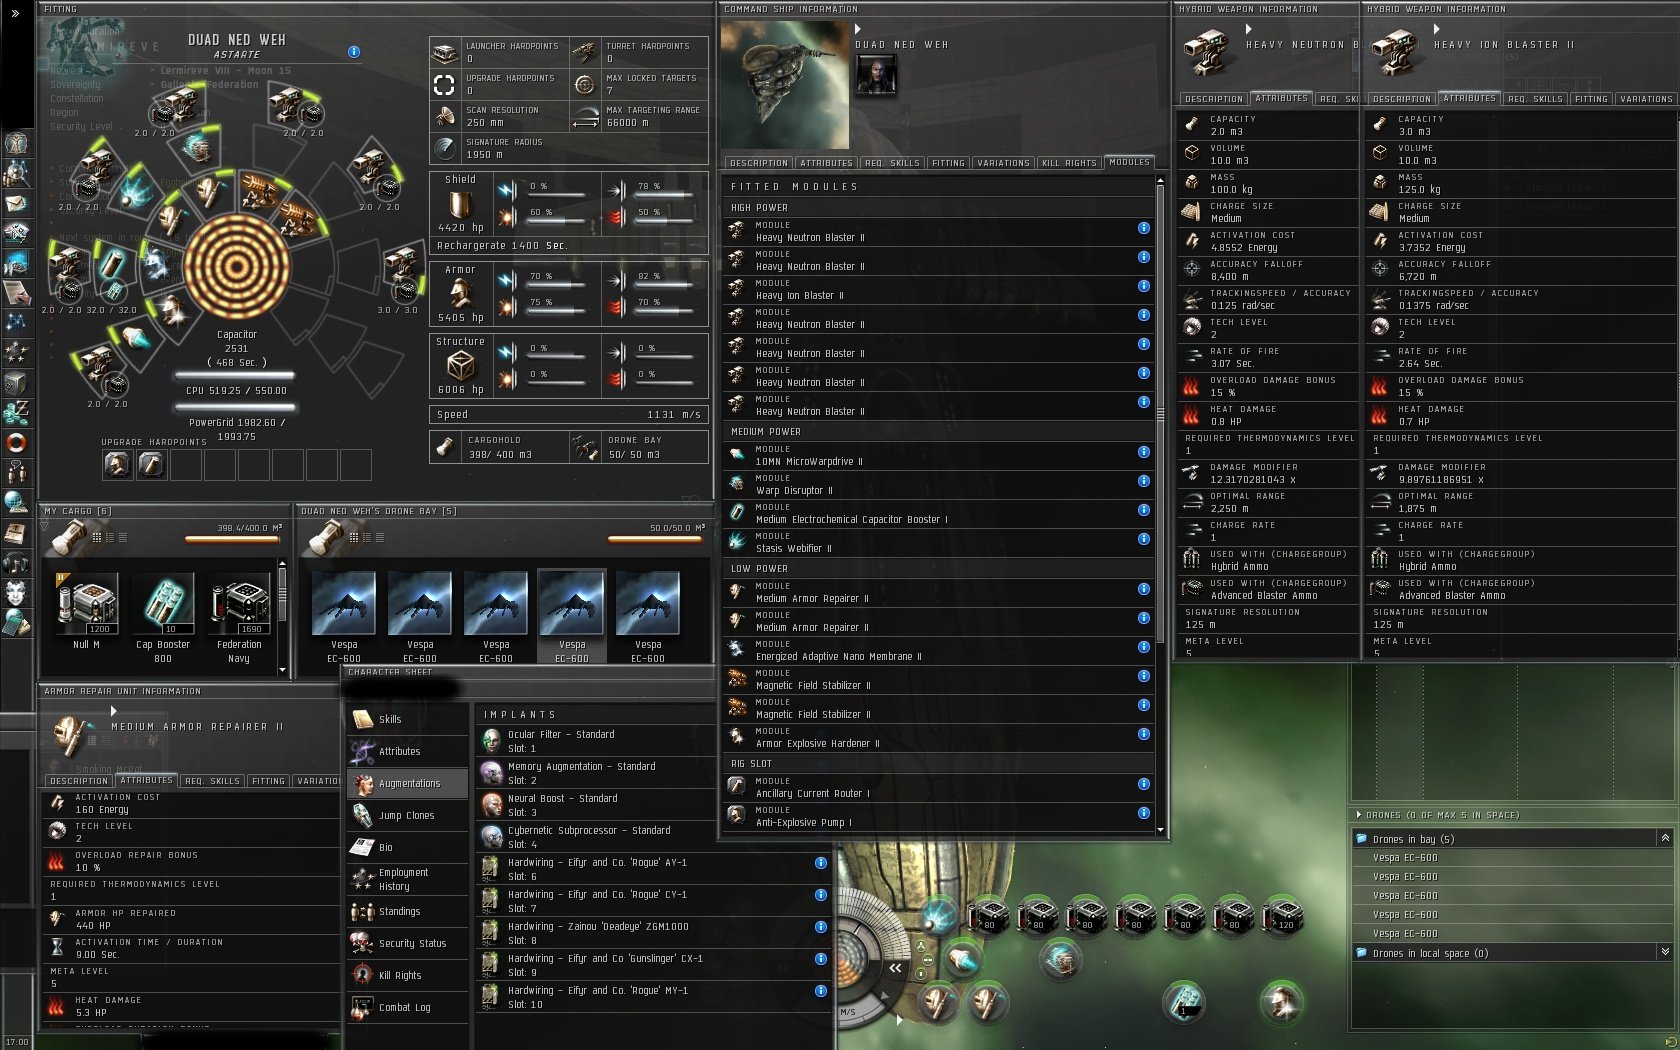Show info for Stasis Webifier II module
The width and height of the screenshot is (1680, 1050).
(1143, 538)
